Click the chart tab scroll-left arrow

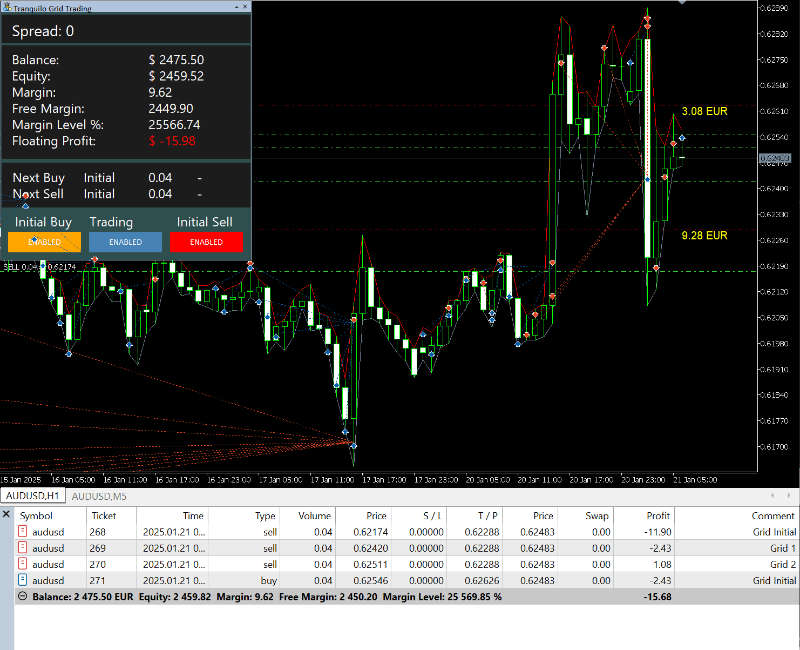click(x=773, y=495)
